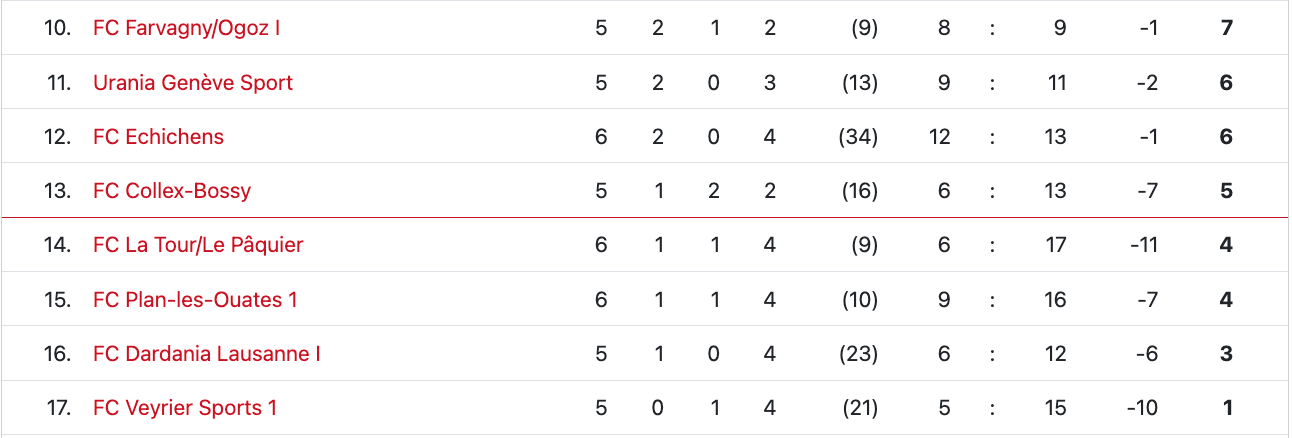Select the rank number 13. beside FC Collex-Bossy
Viewport: 1292px width, 438px height.
[58, 191]
